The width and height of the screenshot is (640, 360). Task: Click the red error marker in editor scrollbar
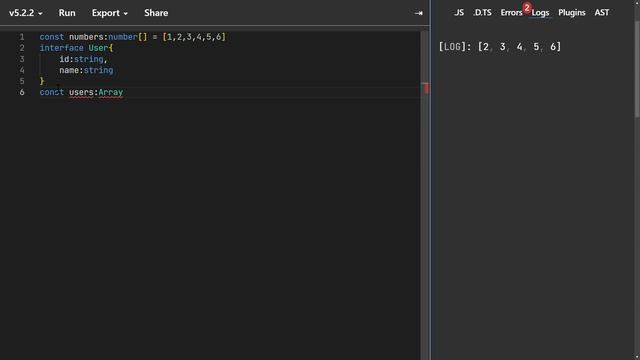click(426, 88)
